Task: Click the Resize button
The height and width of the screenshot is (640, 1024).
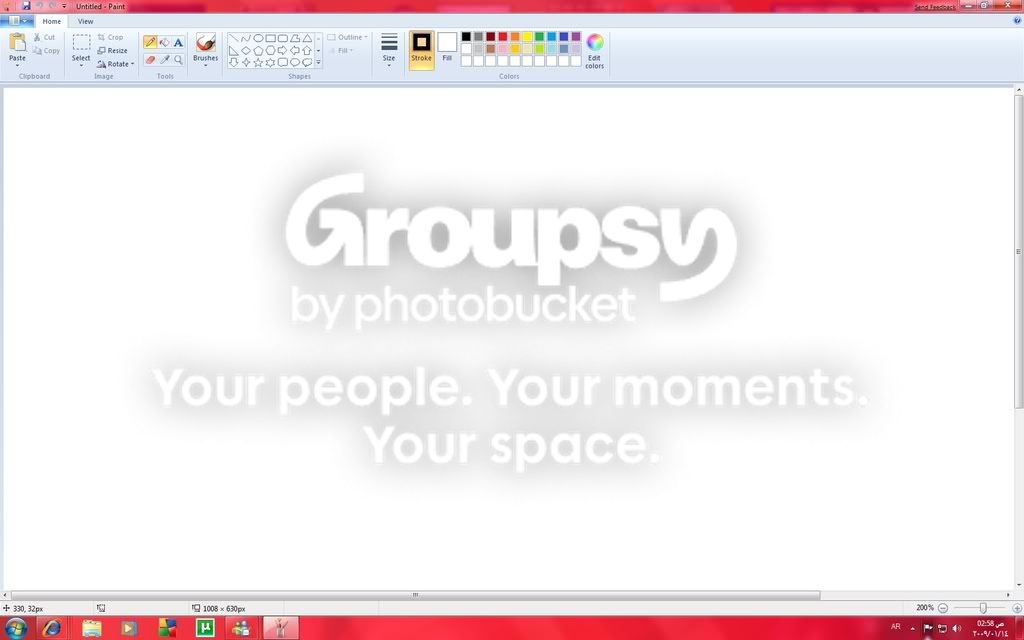Action: [x=112, y=50]
